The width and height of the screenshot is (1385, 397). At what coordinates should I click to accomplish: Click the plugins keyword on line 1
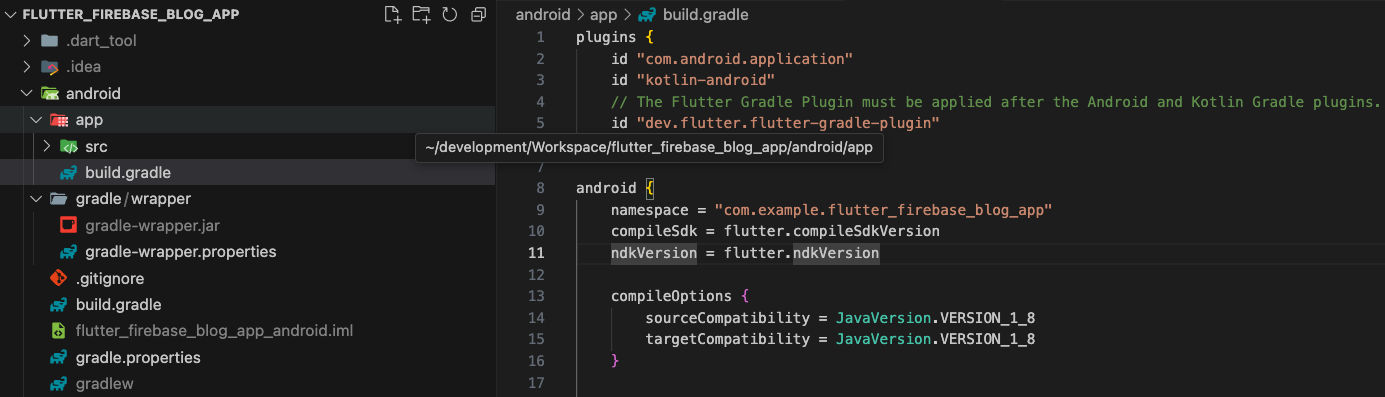(x=606, y=37)
